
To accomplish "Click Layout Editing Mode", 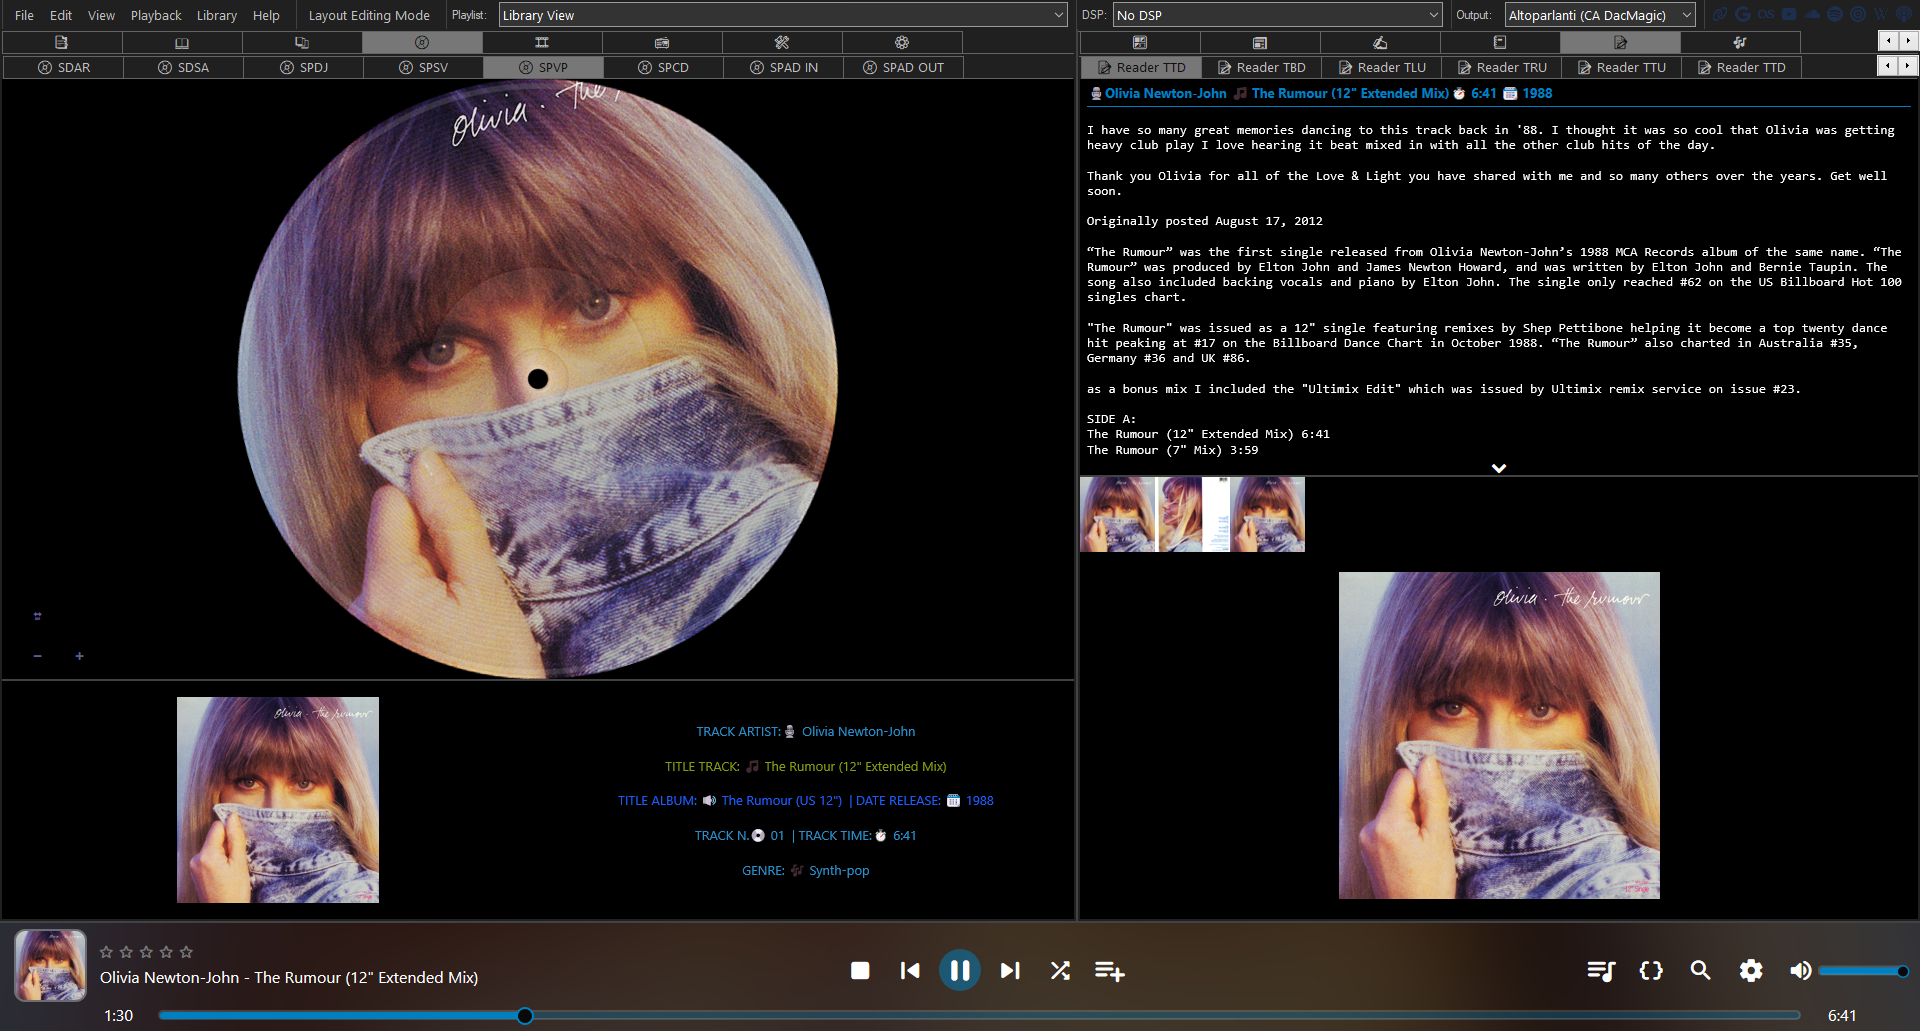I will tap(369, 15).
